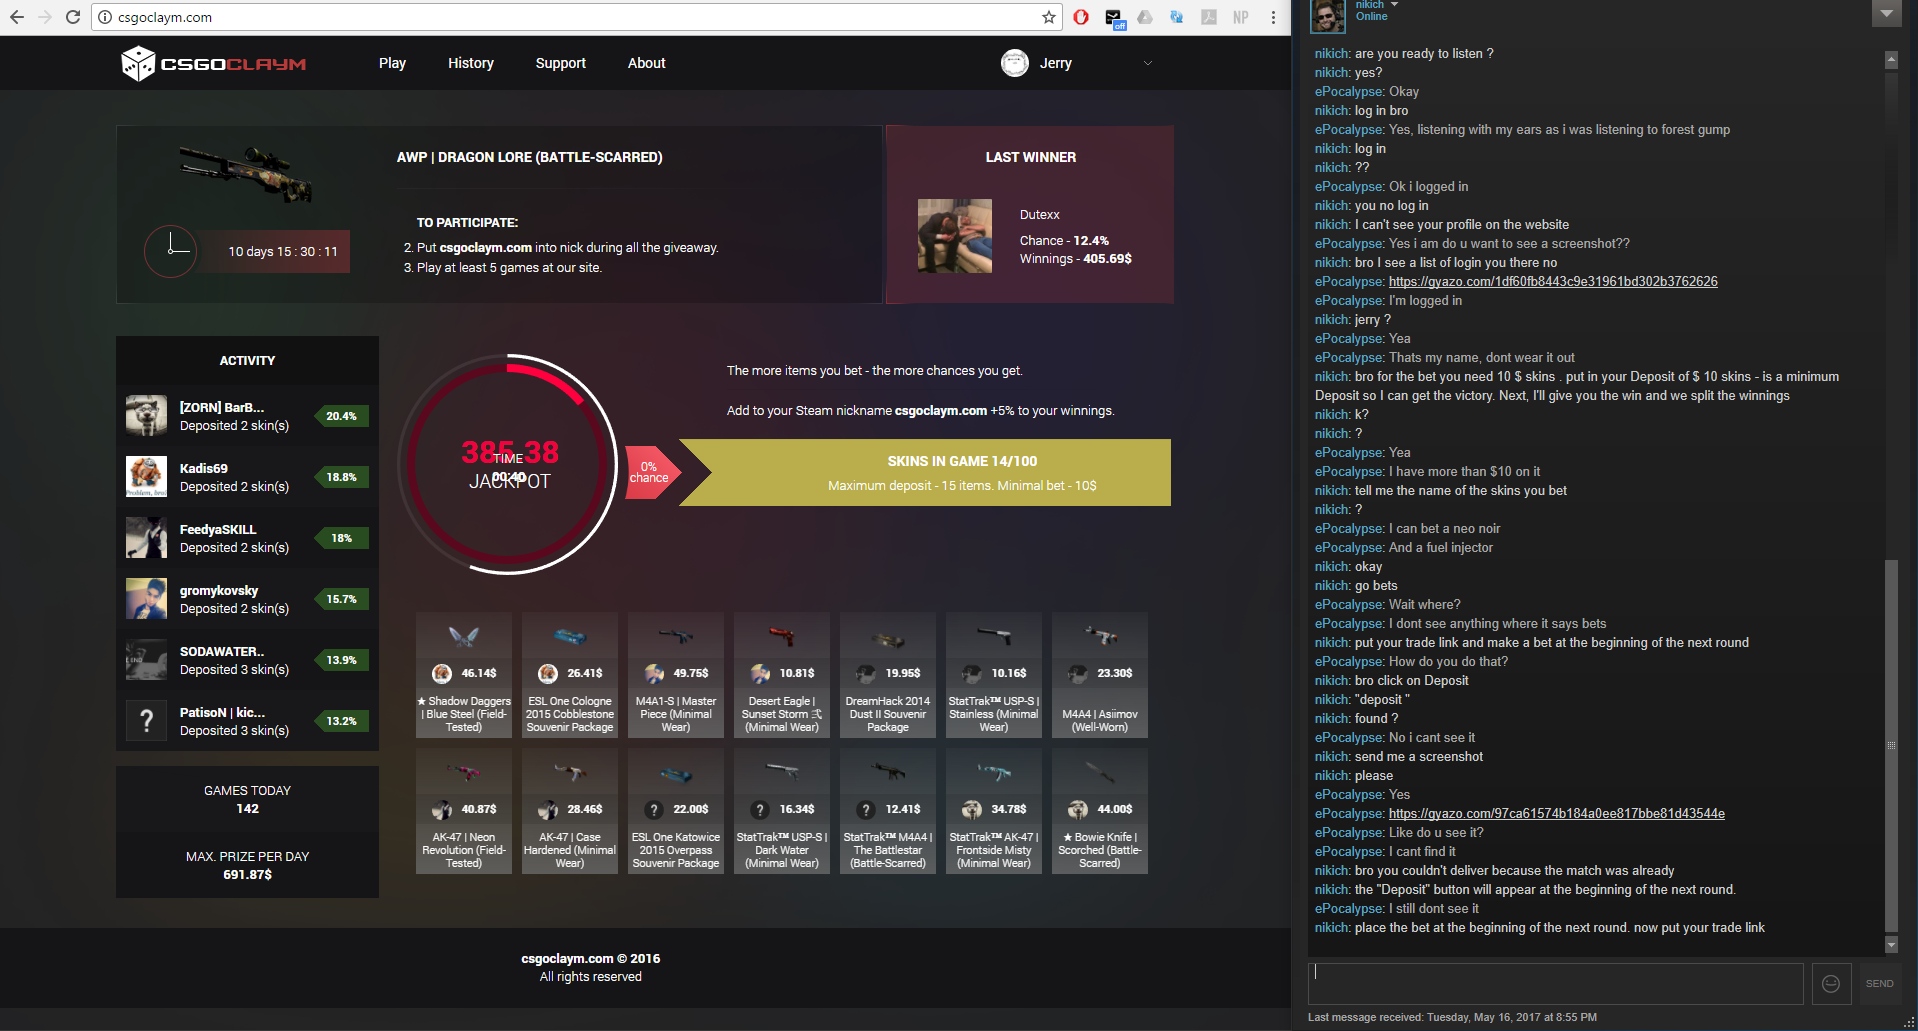1918x1031 pixels.
Task: Open the About page
Action: point(647,63)
